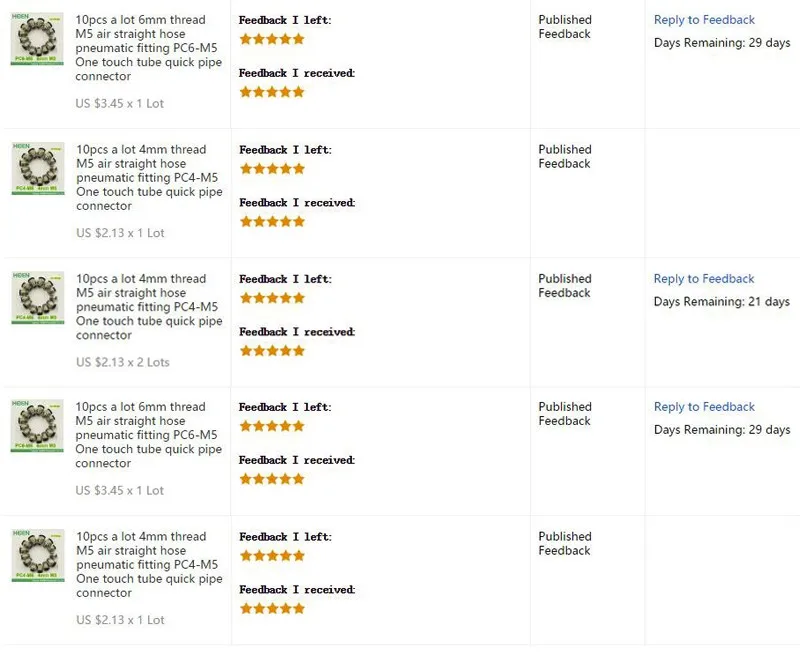The height and width of the screenshot is (667, 800).
Task: Click Published Feedback status in third row
Action: [x=565, y=286]
